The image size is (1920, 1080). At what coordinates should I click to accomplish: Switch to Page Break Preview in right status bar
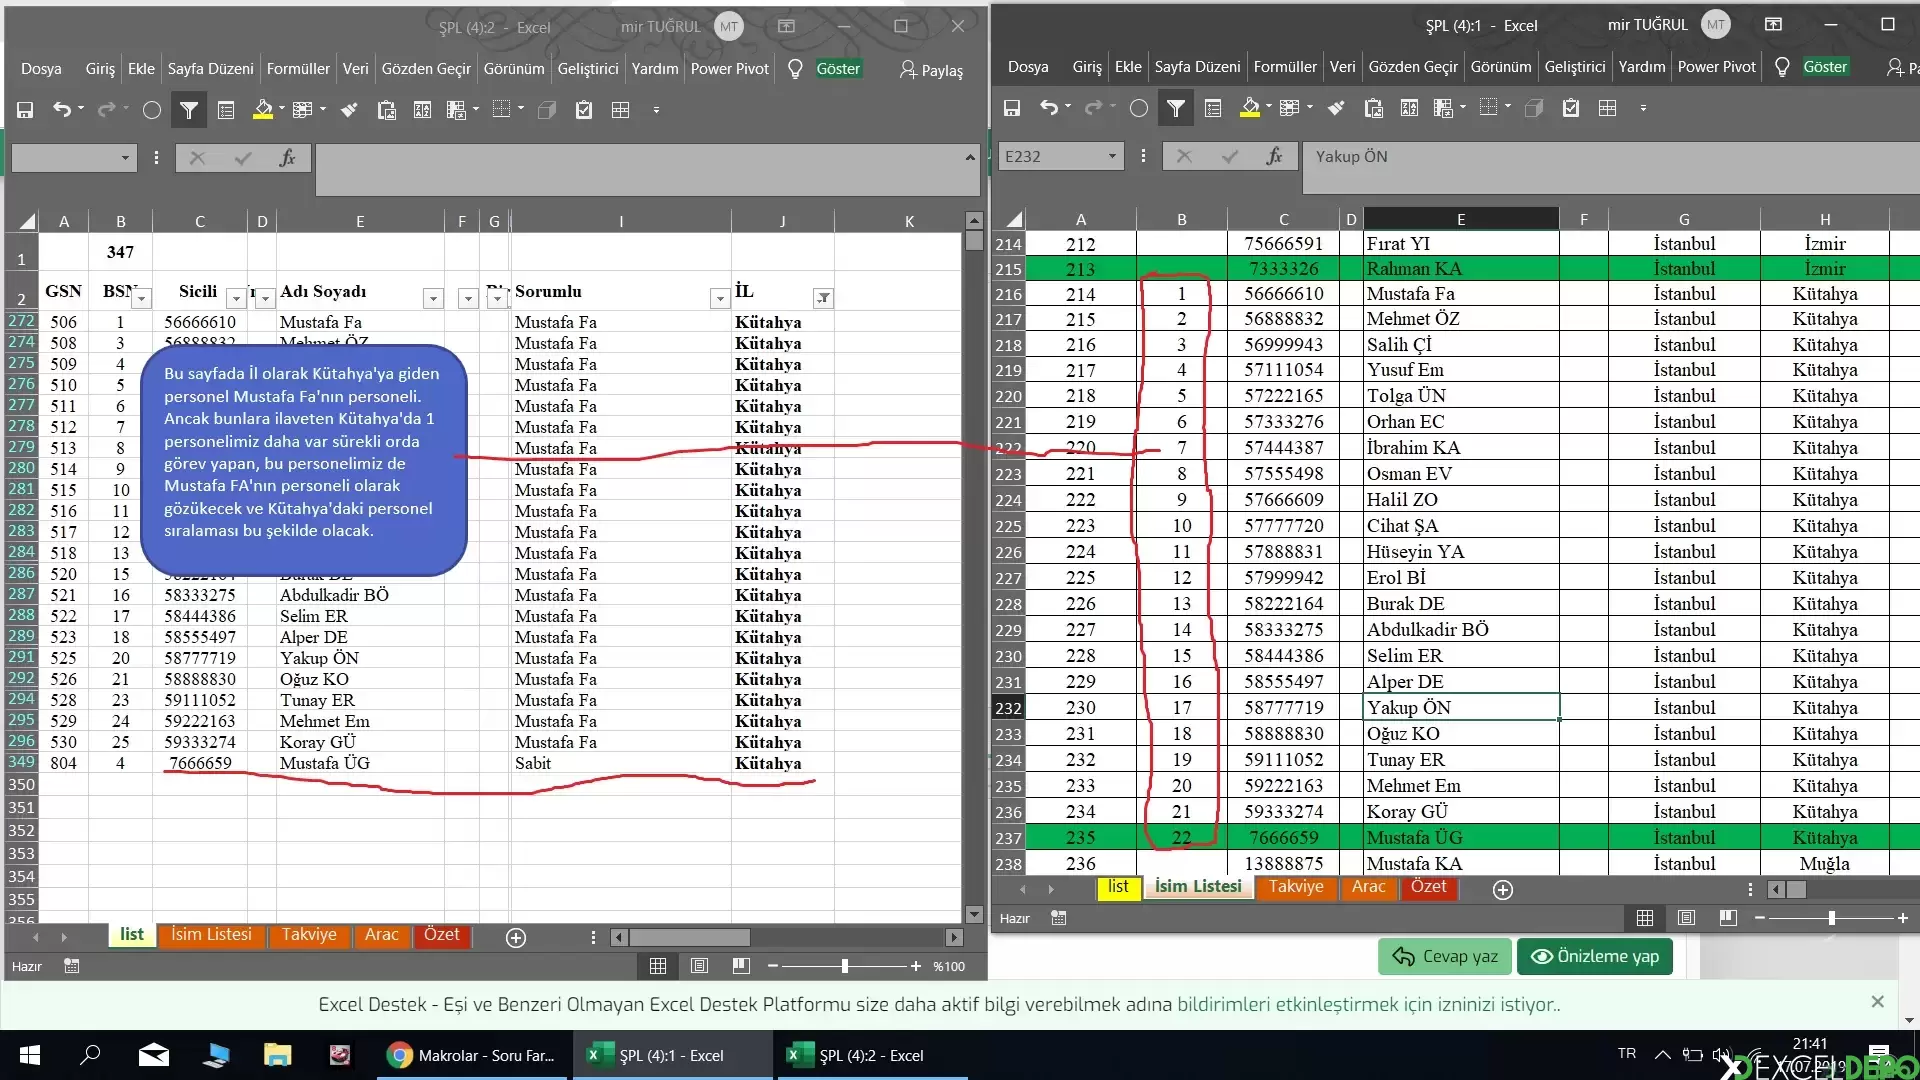1728,918
